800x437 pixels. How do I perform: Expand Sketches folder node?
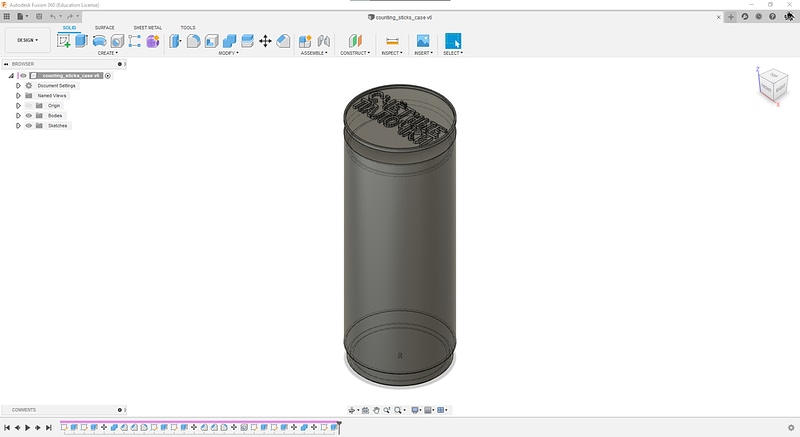[x=18, y=125]
